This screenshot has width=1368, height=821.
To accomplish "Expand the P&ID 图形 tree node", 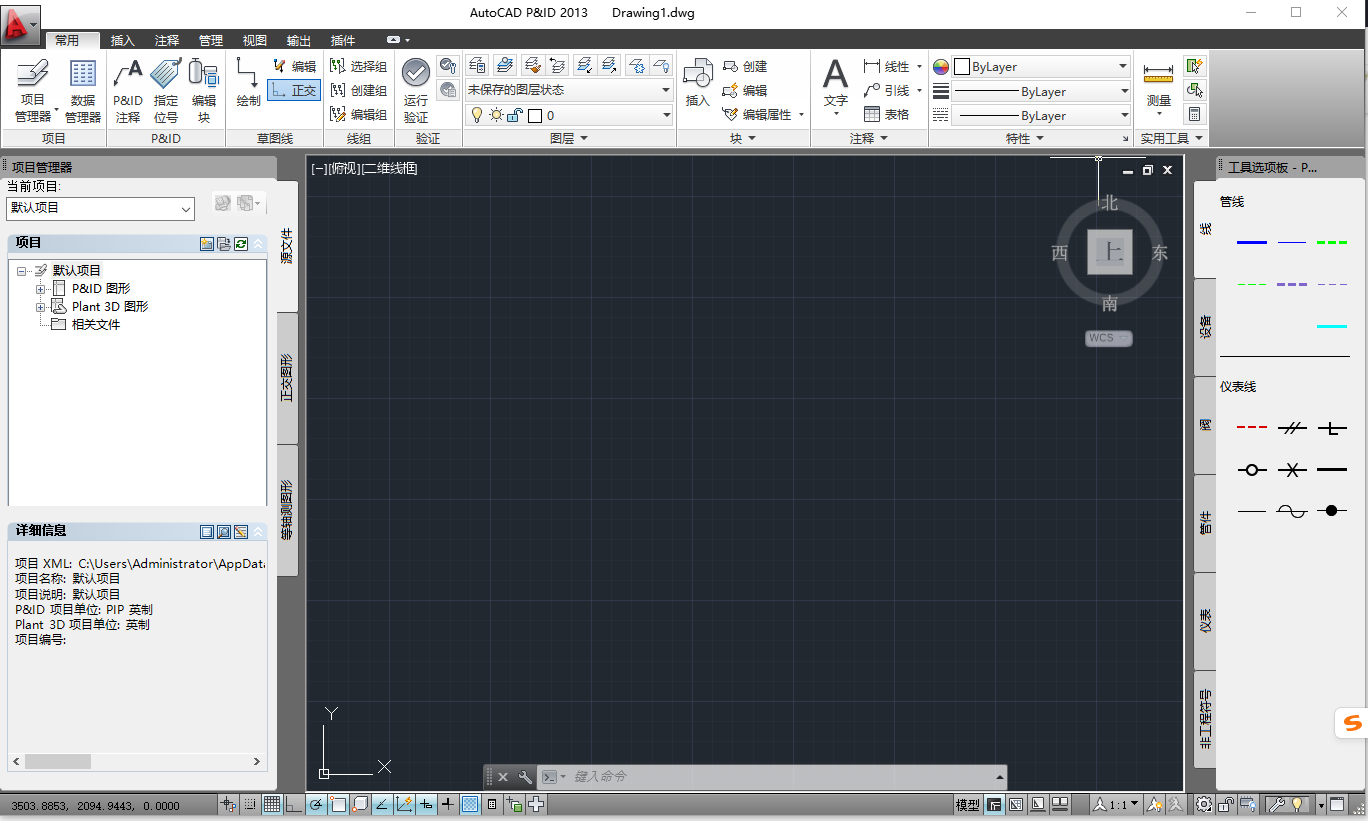I will tap(40, 288).
